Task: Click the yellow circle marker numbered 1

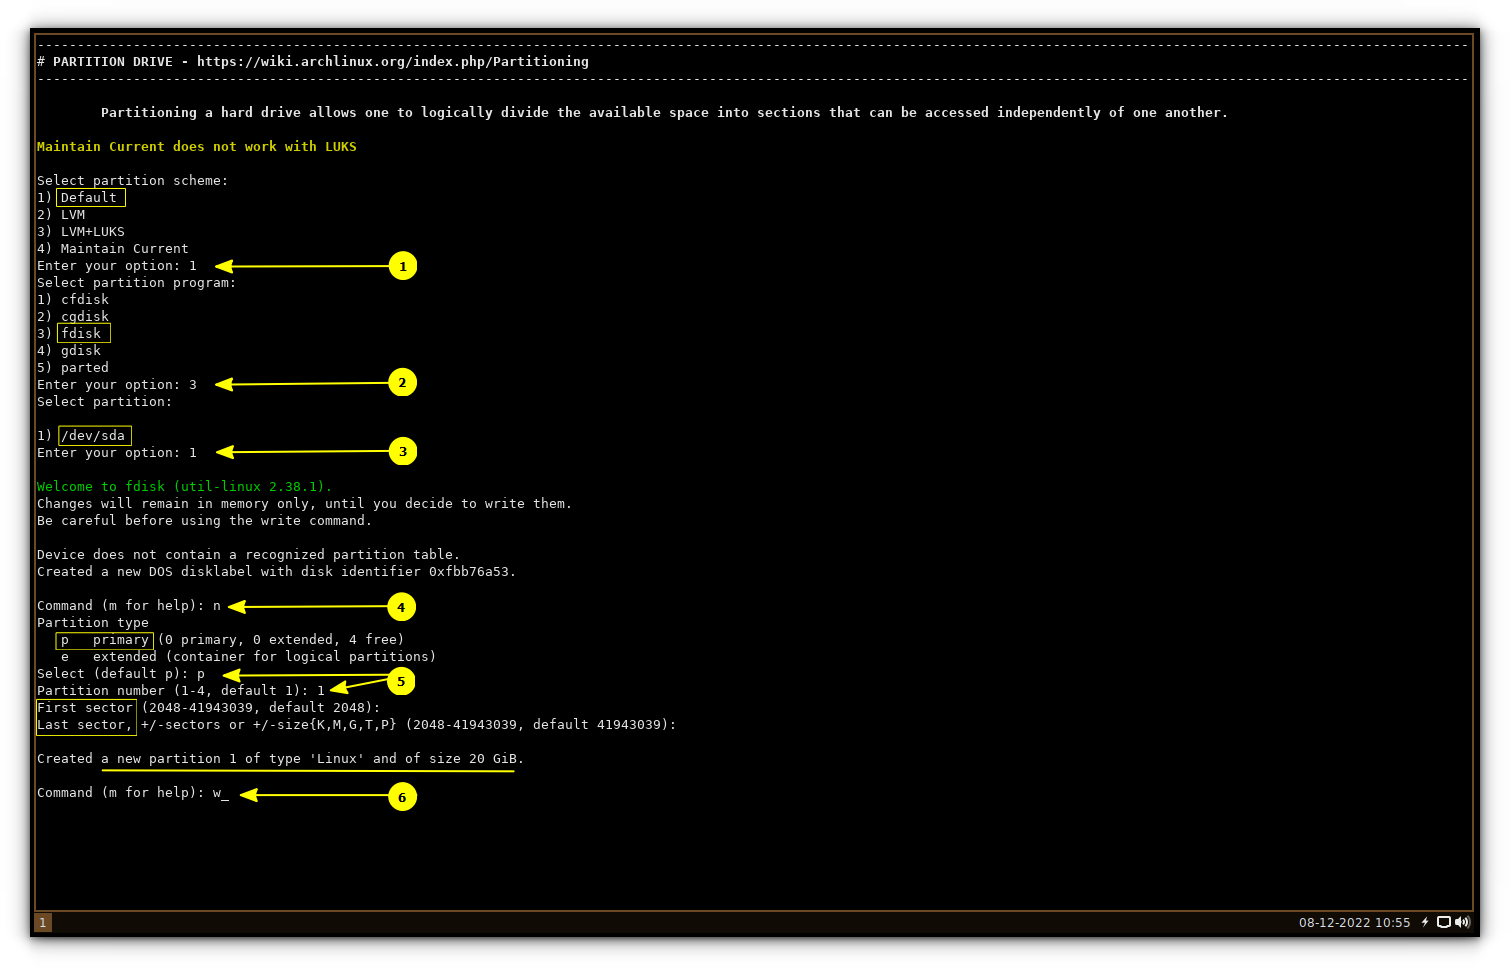Action: tap(403, 266)
